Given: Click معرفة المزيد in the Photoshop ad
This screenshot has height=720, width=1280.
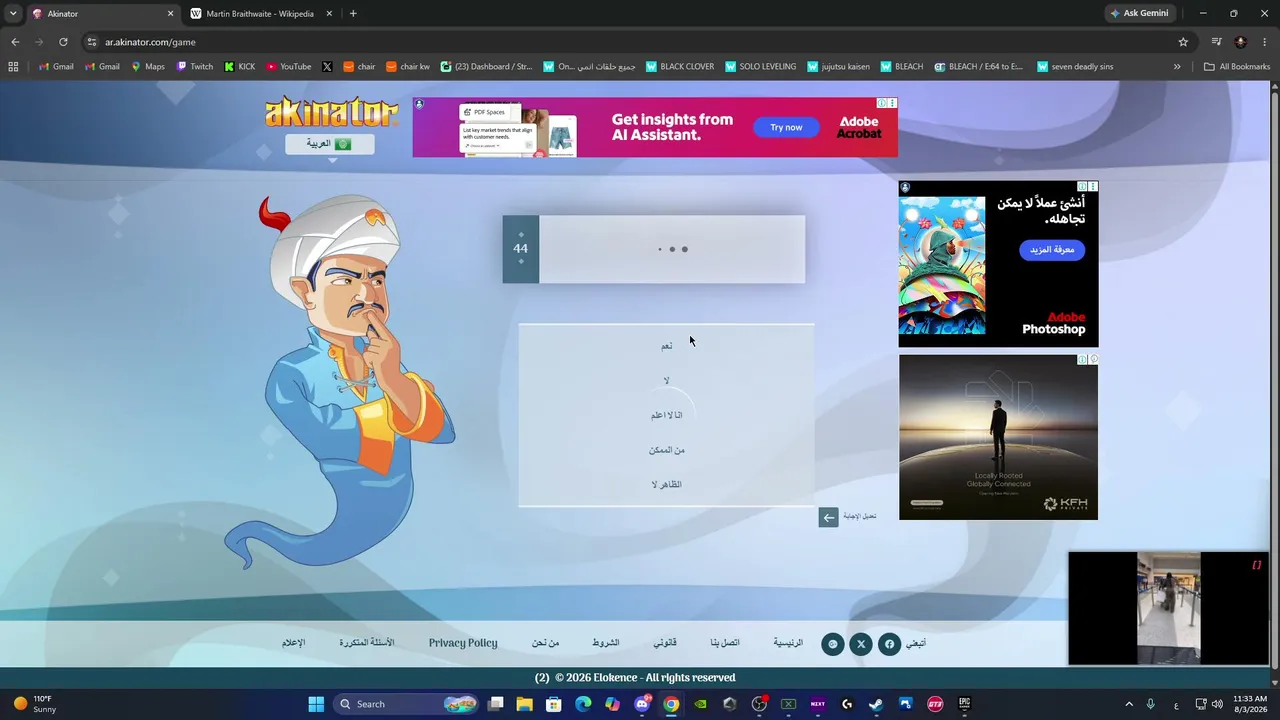Looking at the screenshot, I should coord(1052,250).
